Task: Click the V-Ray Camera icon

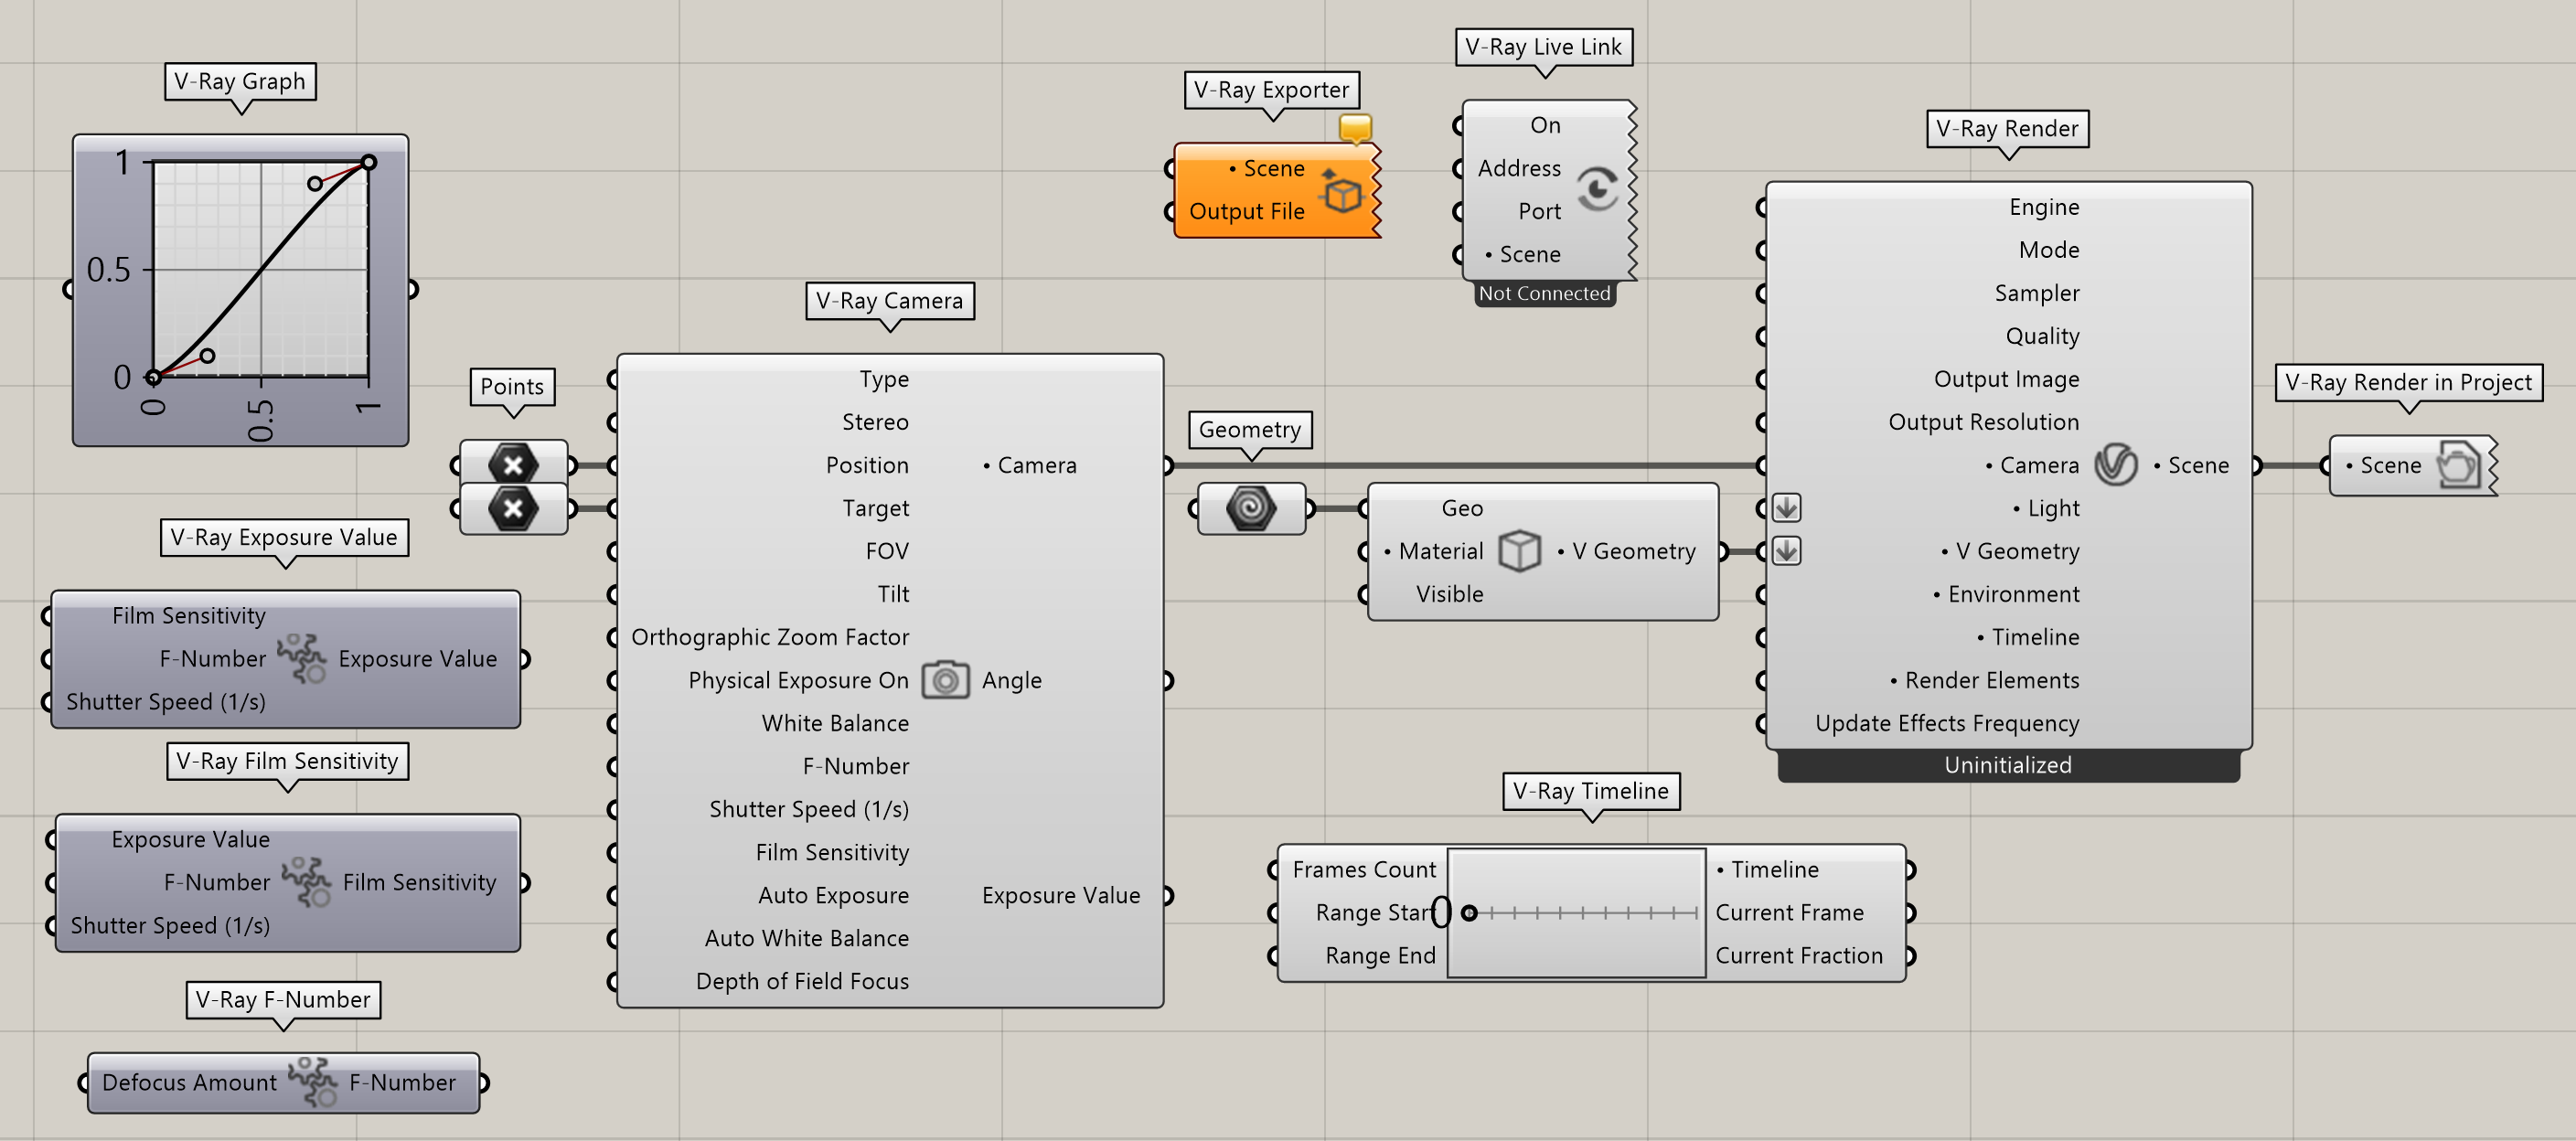Action: click(x=945, y=680)
